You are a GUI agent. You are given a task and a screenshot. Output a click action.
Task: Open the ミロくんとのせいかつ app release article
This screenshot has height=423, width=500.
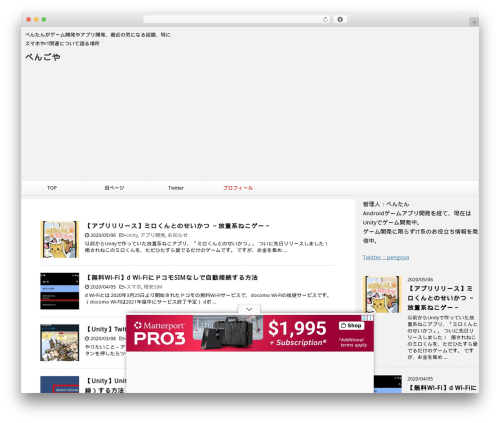point(177,226)
